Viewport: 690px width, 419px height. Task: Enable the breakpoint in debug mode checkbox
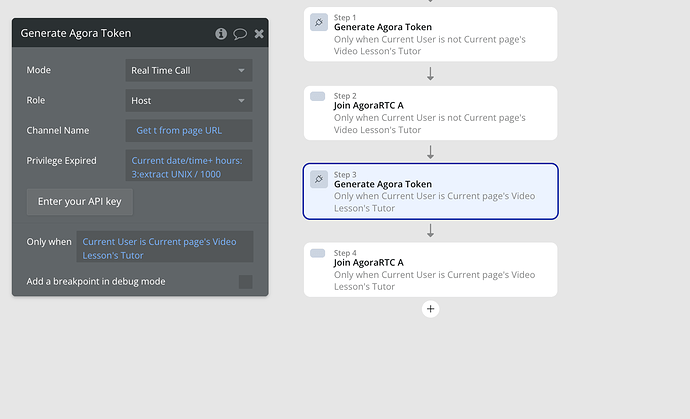pos(246,282)
